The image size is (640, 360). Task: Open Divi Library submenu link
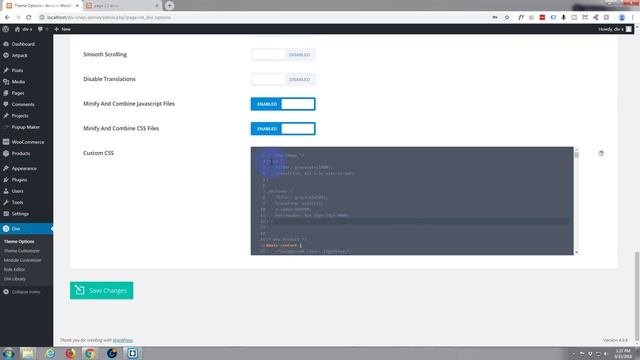coord(15,279)
